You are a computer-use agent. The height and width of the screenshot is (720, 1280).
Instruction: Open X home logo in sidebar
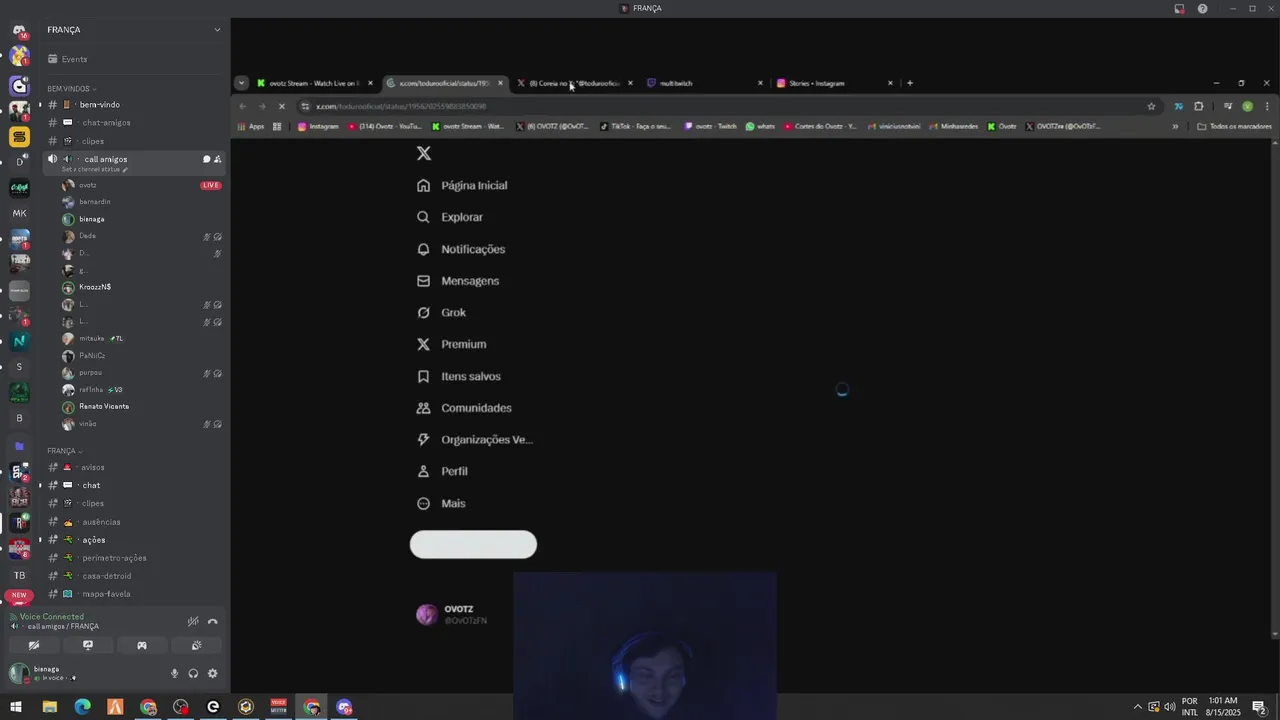(x=424, y=153)
